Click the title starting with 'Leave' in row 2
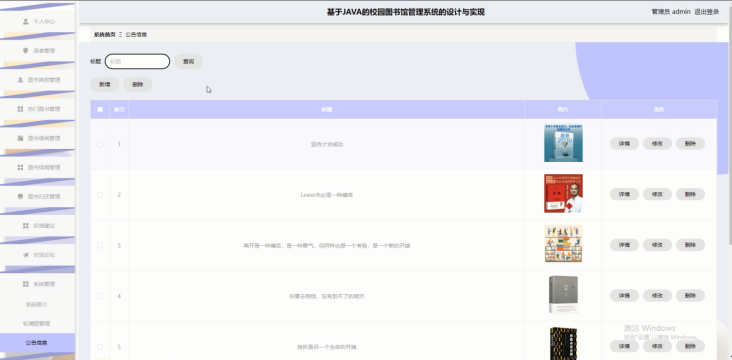Image resolution: width=732 pixels, height=360 pixels. (327, 195)
